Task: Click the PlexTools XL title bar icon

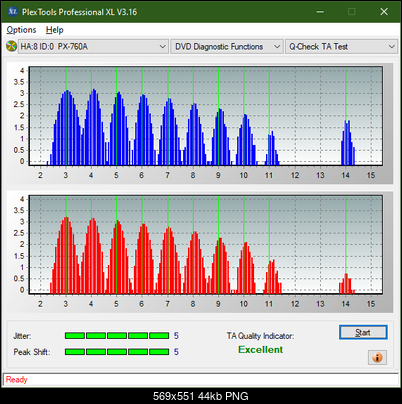Action: [x=12, y=12]
